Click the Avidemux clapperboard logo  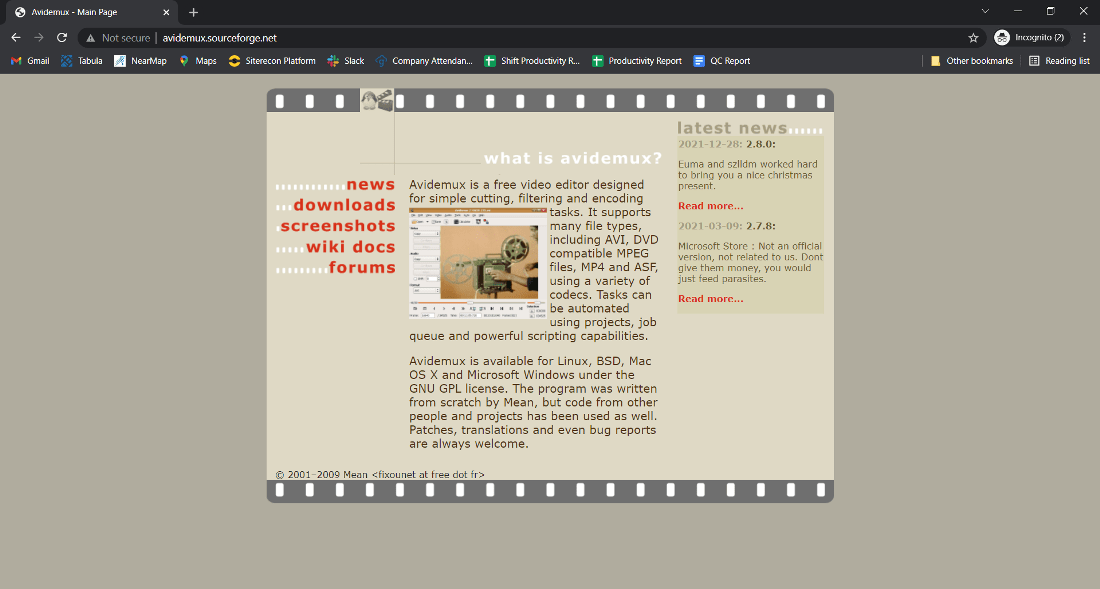pyautogui.click(x=377, y=100)
